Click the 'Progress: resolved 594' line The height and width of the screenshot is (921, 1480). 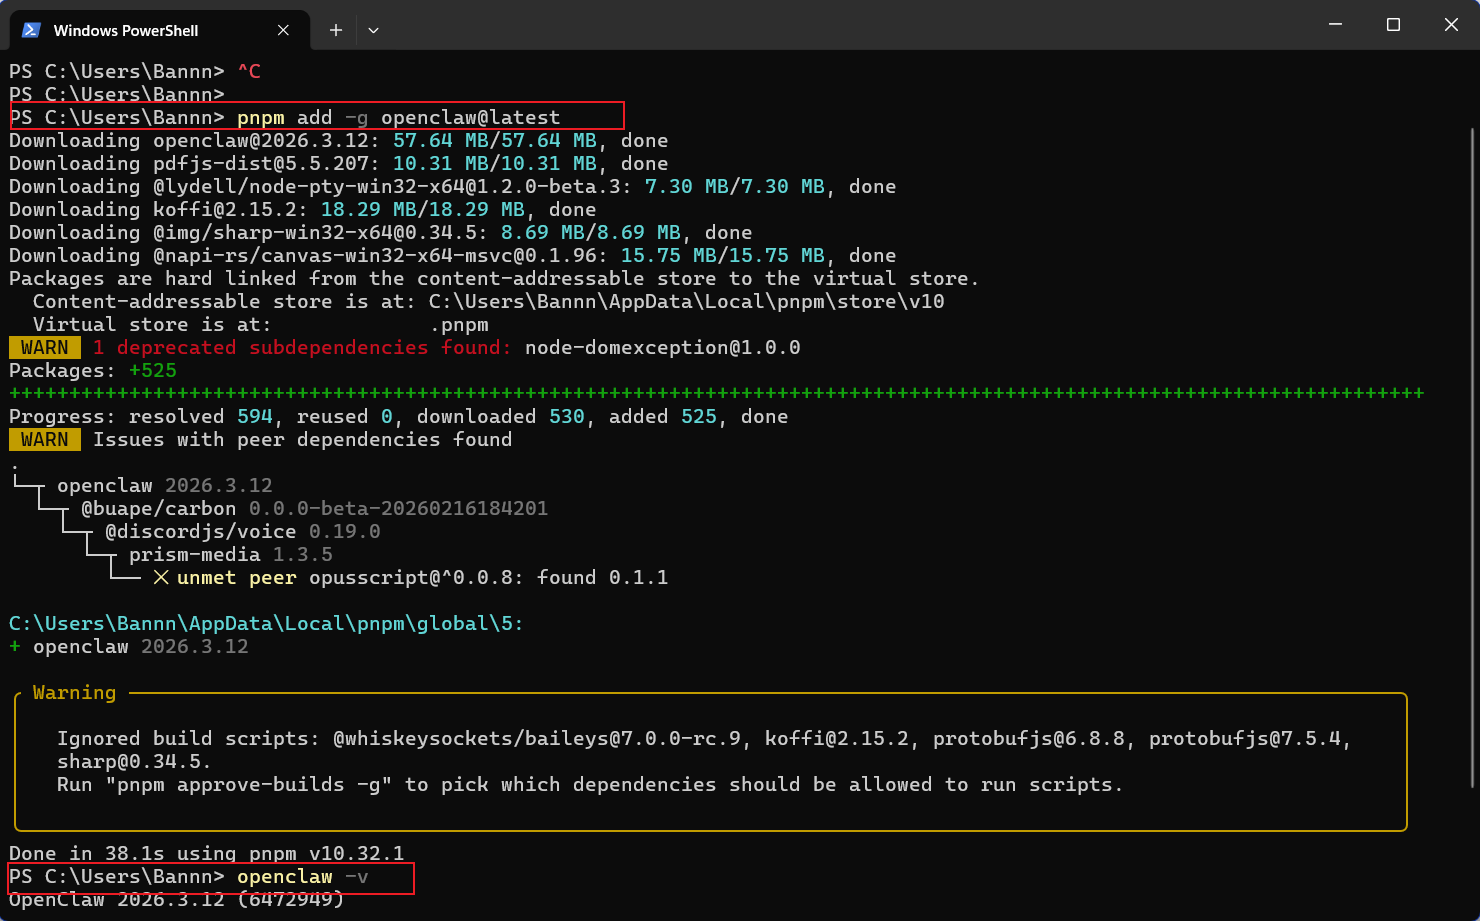[398, 416]
